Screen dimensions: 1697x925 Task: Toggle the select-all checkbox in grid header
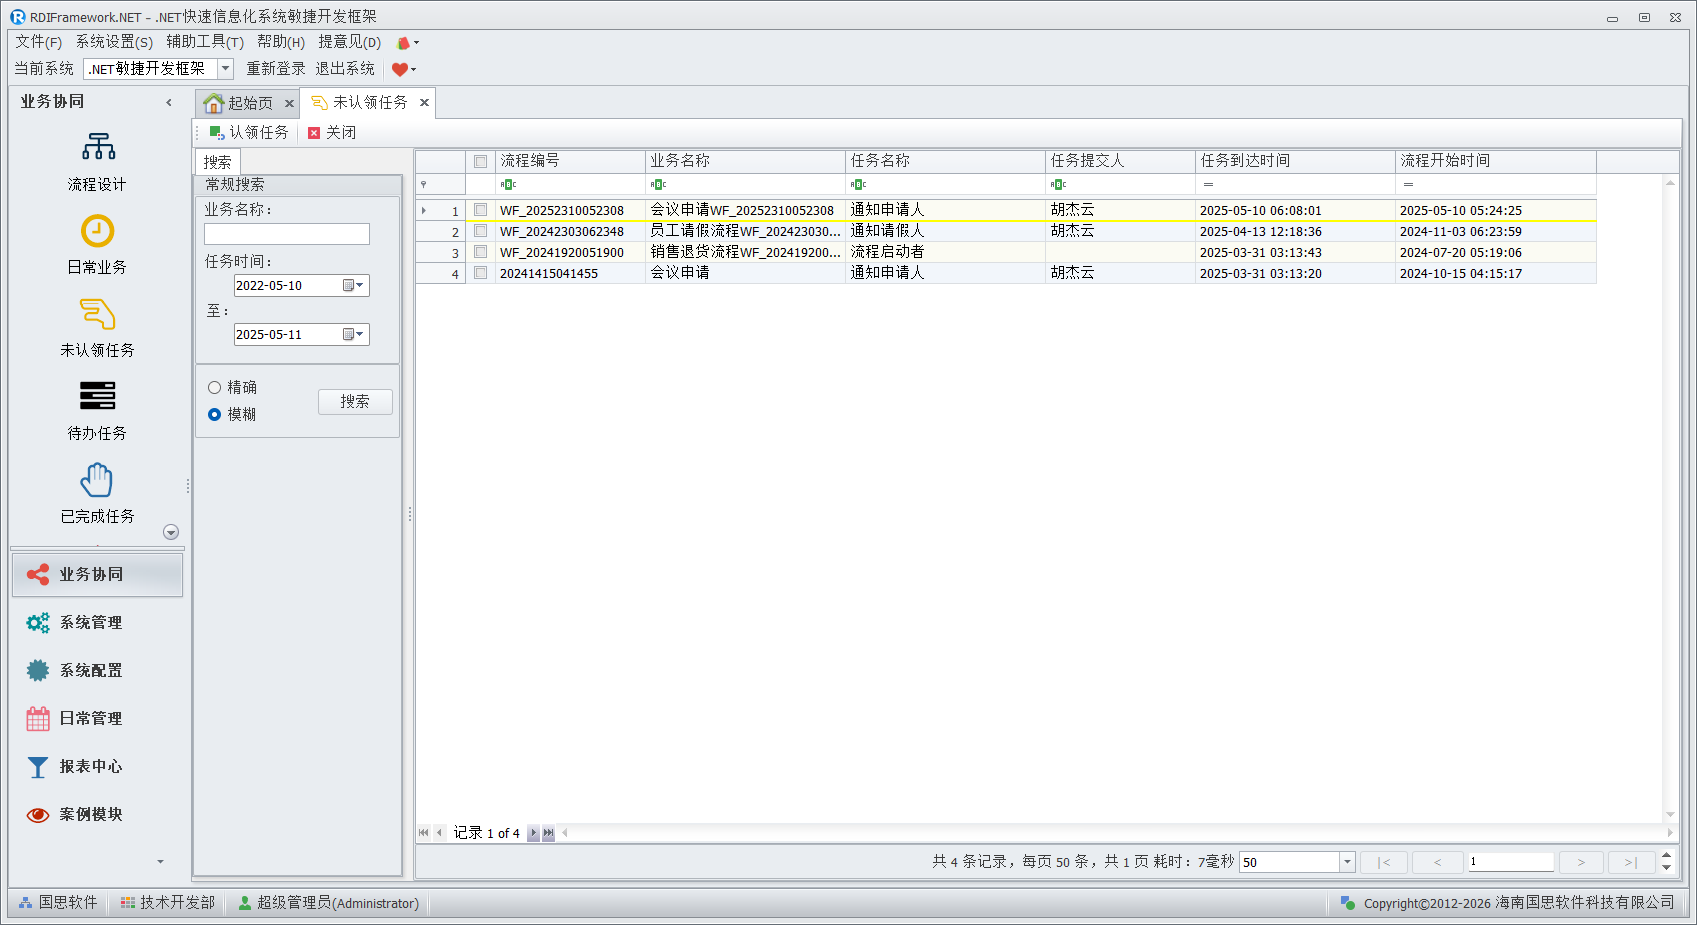481,162
